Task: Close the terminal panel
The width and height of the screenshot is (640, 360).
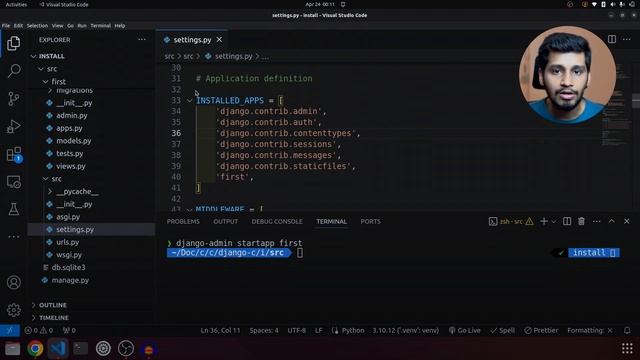Action: click(627, 221)
